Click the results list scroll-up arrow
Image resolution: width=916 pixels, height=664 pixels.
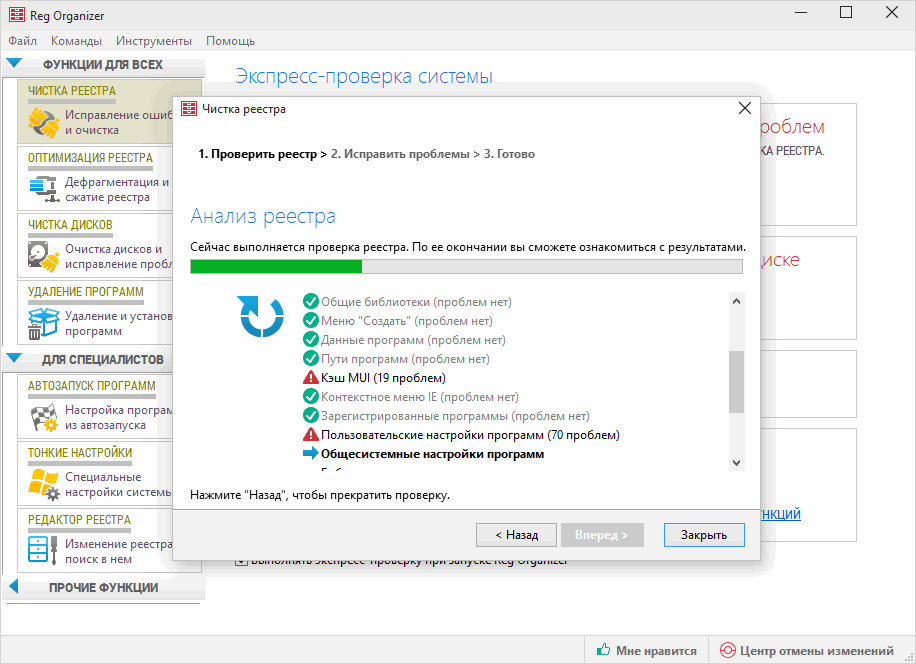click(x=736, y=301)
